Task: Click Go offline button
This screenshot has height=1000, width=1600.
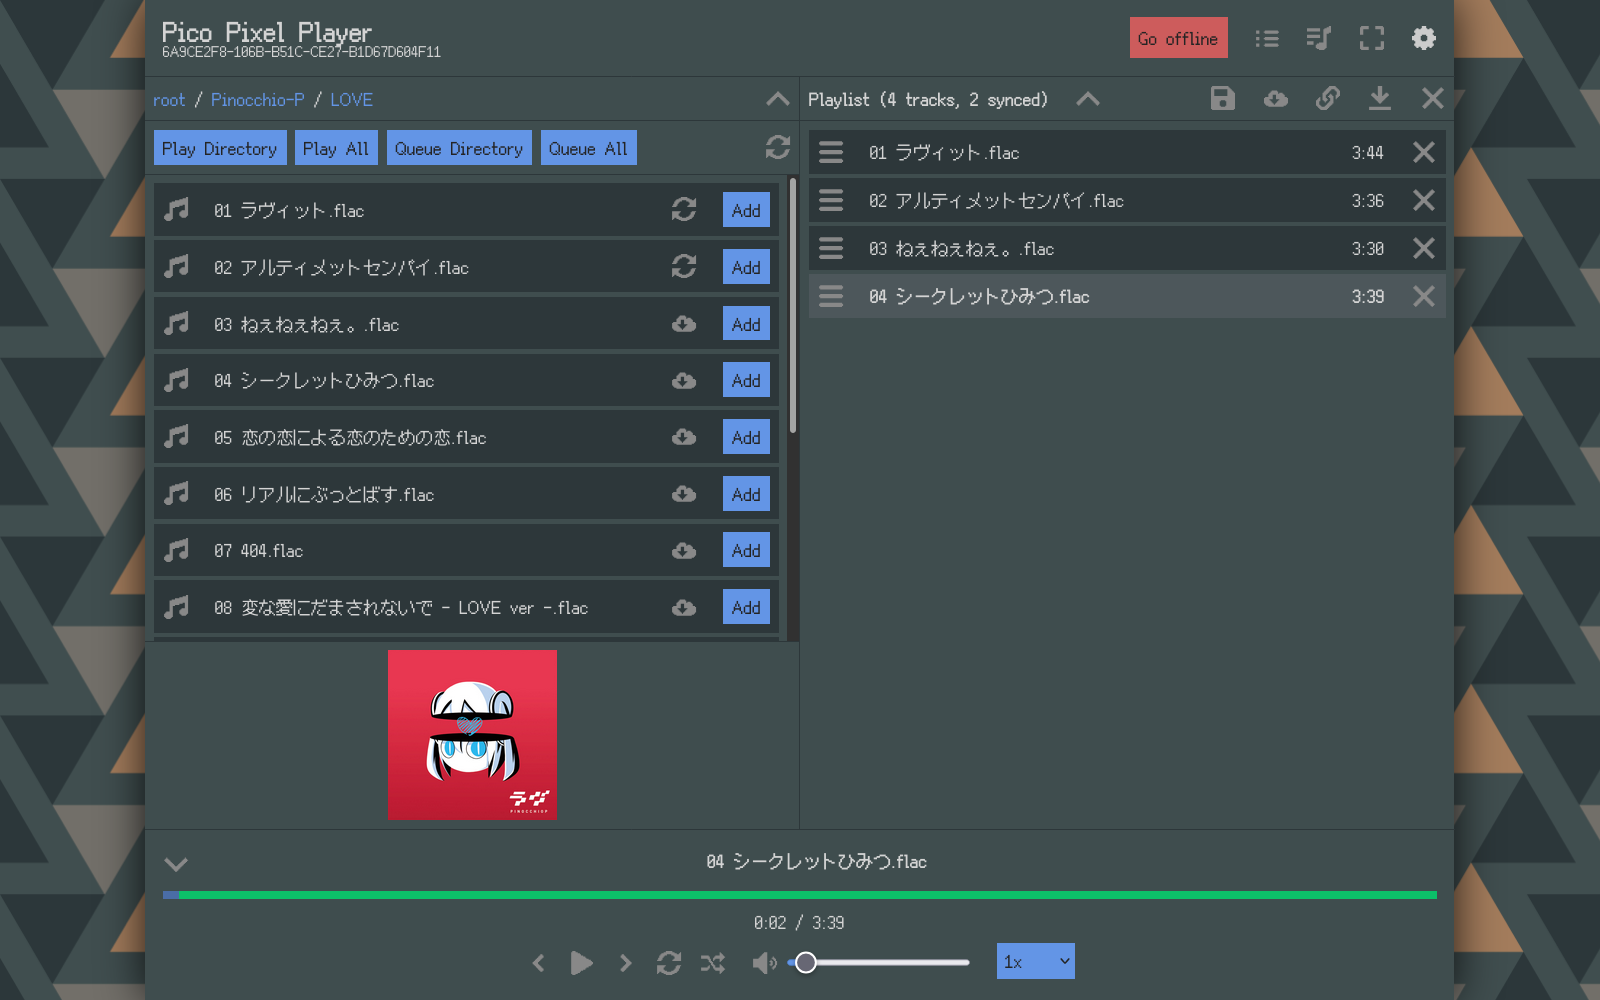Action: pyautogui.click(x=1178, y=38)
